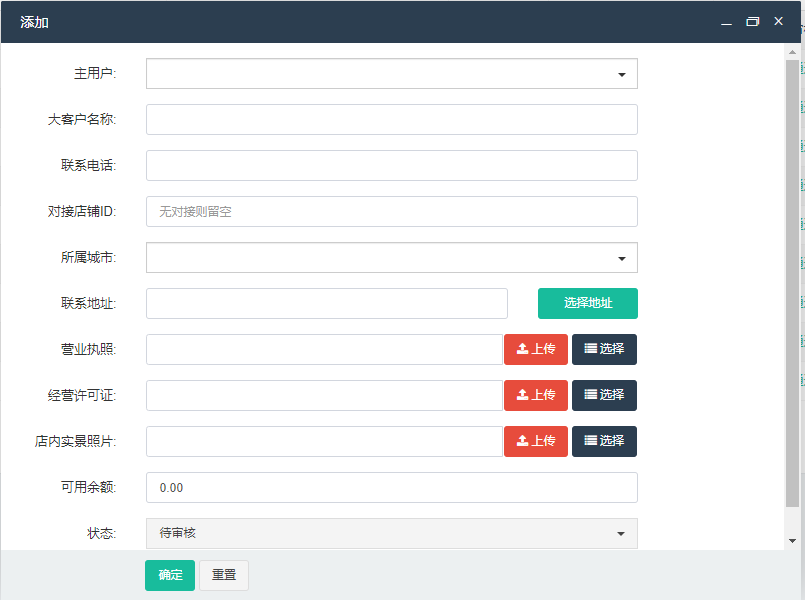Image resolution: width=805 pixels, height=600 pixels.
Task: Click the 选择地址 button
Action: click(x=588, y=303)
